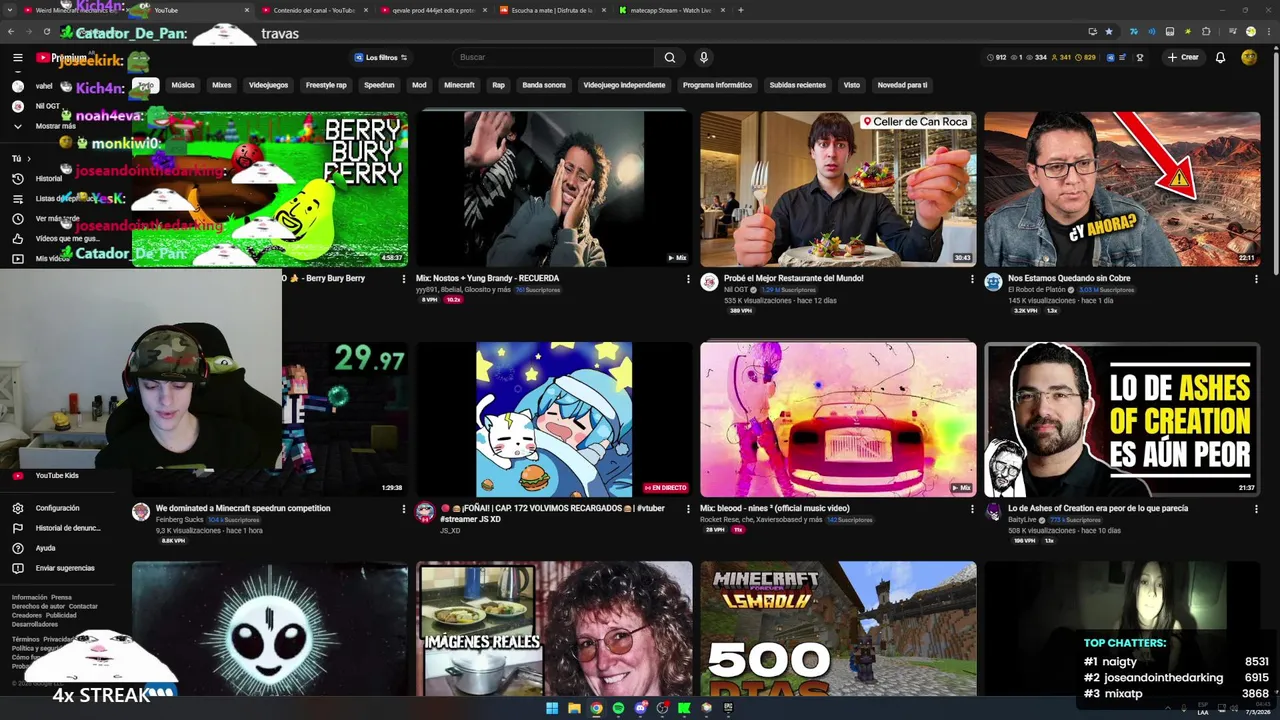Select the Banda sonora filter chip
Image resolution: width=1280 pixels, height=720 pixels.
tap(544, 85)
